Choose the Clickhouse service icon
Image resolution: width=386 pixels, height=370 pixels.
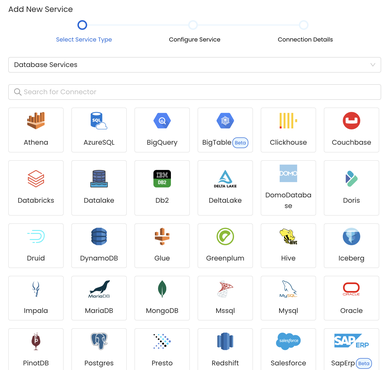coord(288,121)
